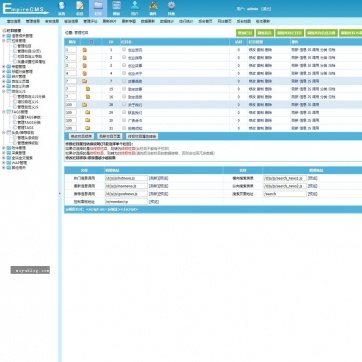This screenshot has height=362, width=362.
Task: Click the green 刷新首页 button
Action: (265, 33)
